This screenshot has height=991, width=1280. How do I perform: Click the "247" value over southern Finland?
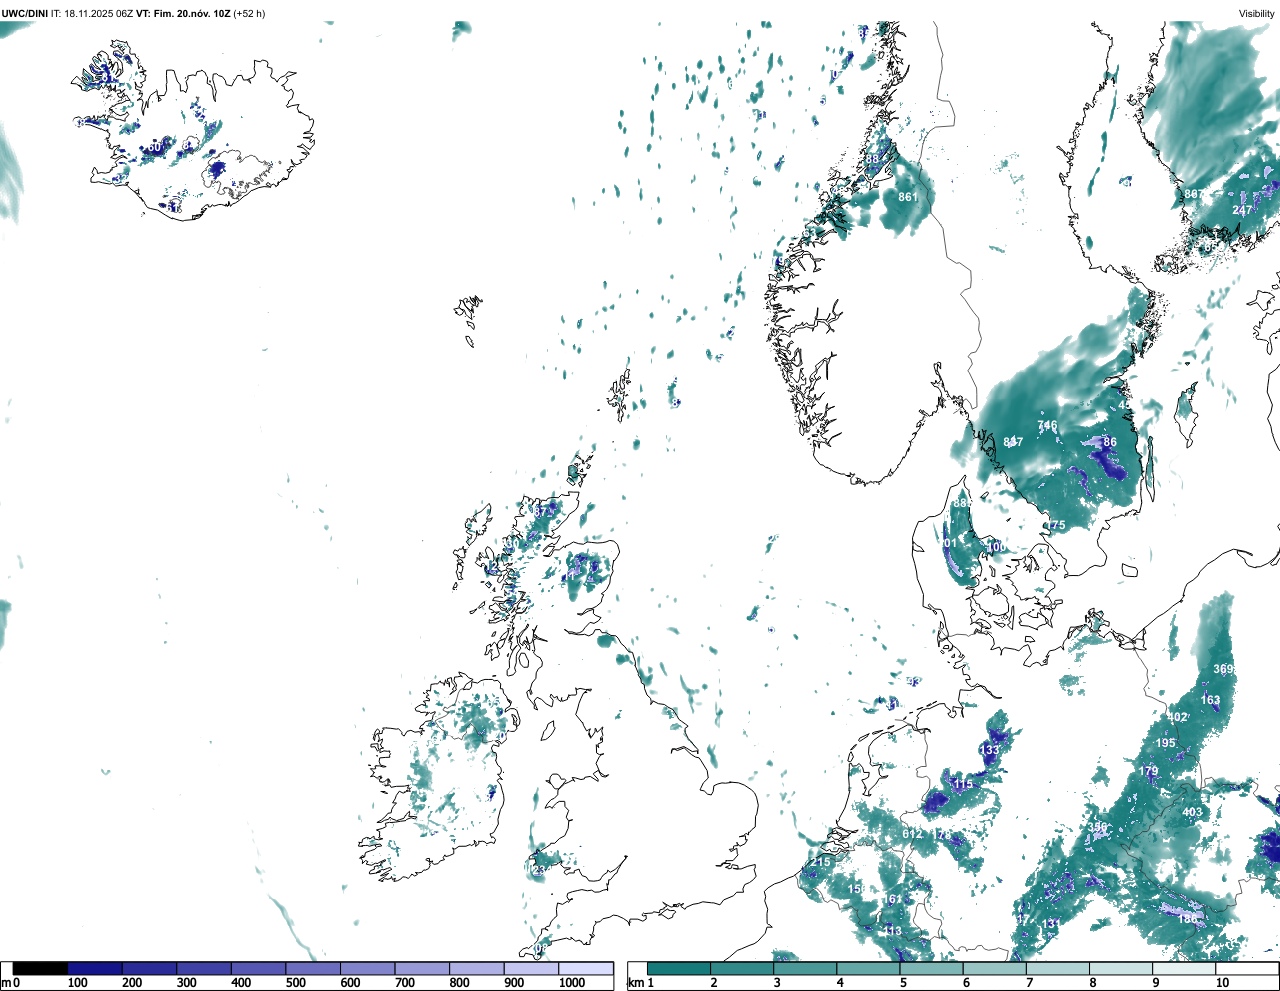[1242, 211]
